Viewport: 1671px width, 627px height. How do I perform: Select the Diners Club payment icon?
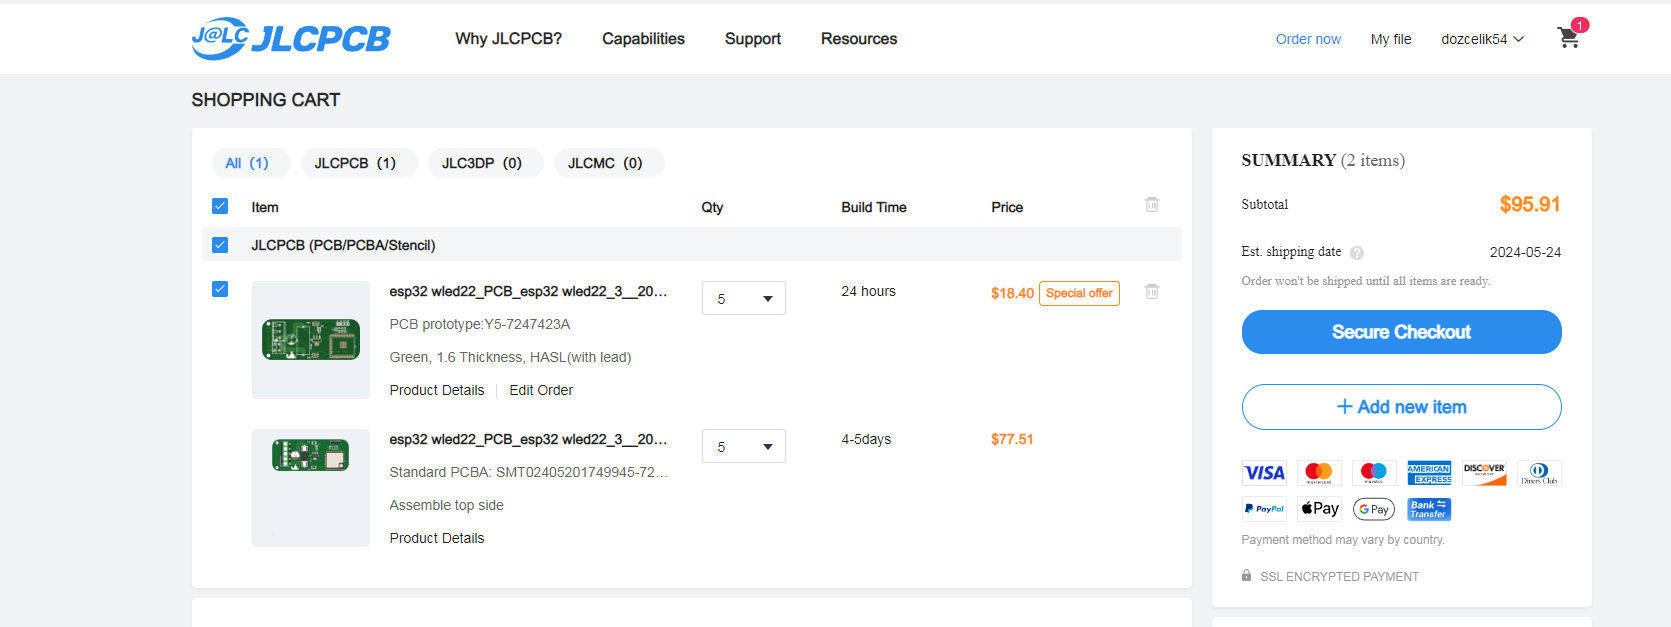[x=1539, y=473]
